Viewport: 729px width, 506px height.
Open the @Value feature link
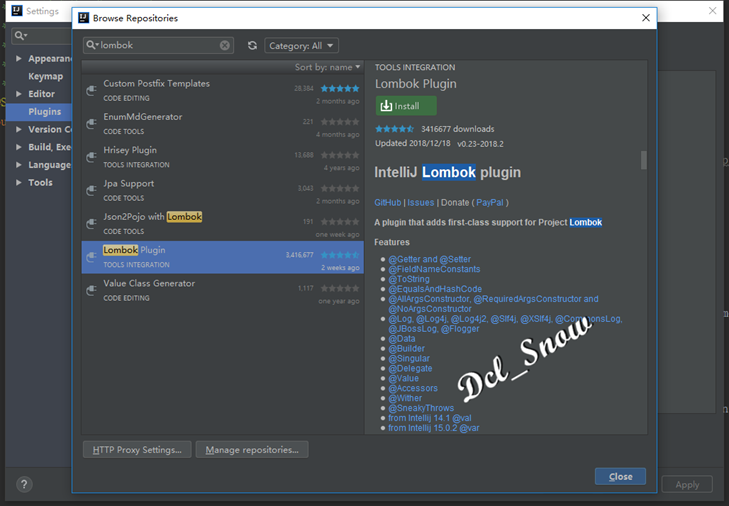click(x=404, y=379)
